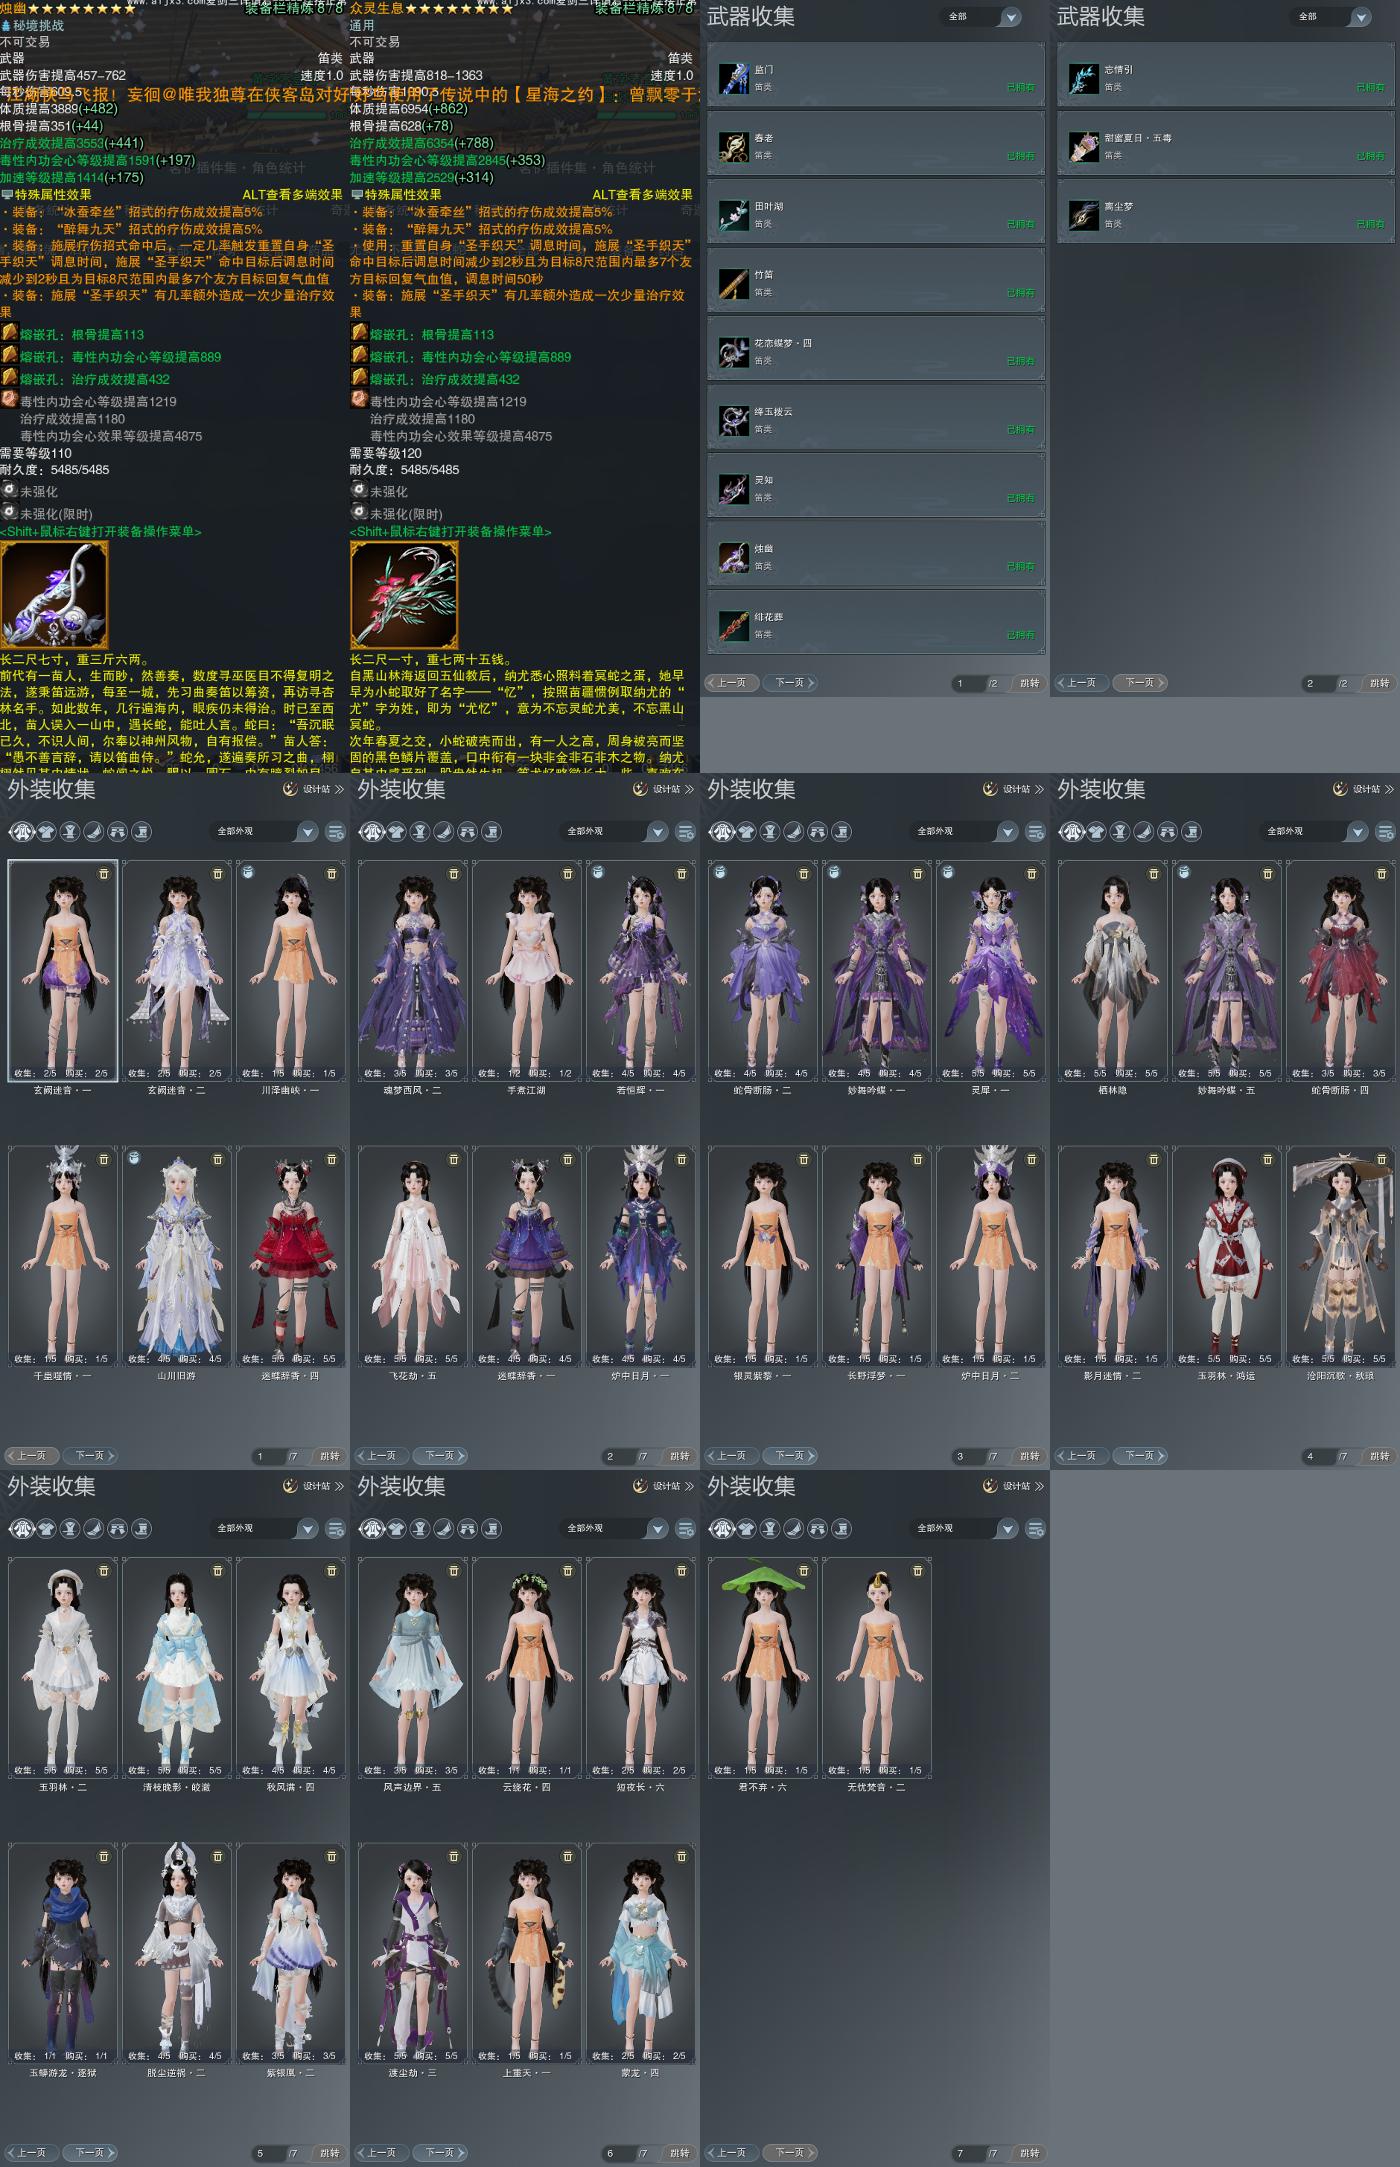
Task: Select shirt category tab on outfit page 5
Action: pos(46,1529)
